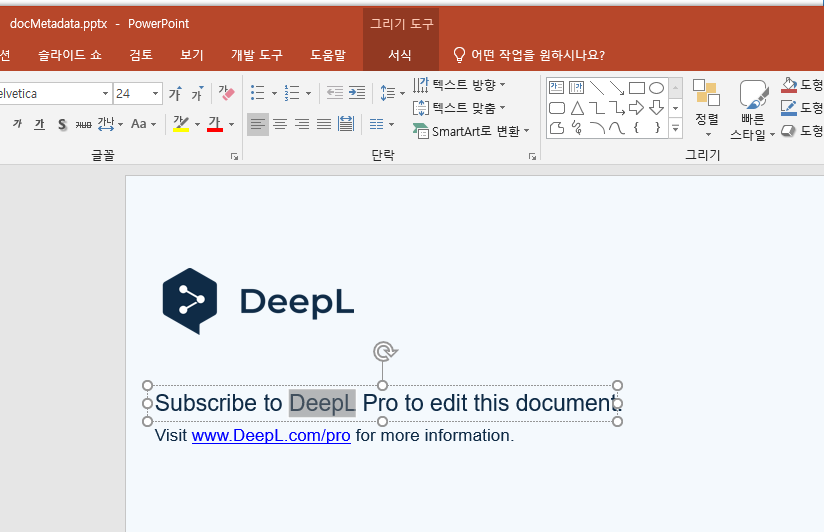Follow the www.DeepL.com/pro link

(x=271, y=436)
